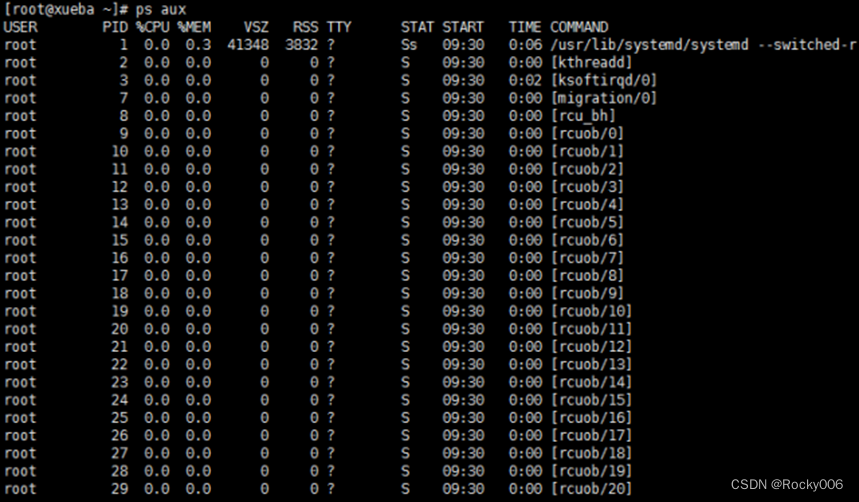Select the PID column header

(x=115, y=27)
